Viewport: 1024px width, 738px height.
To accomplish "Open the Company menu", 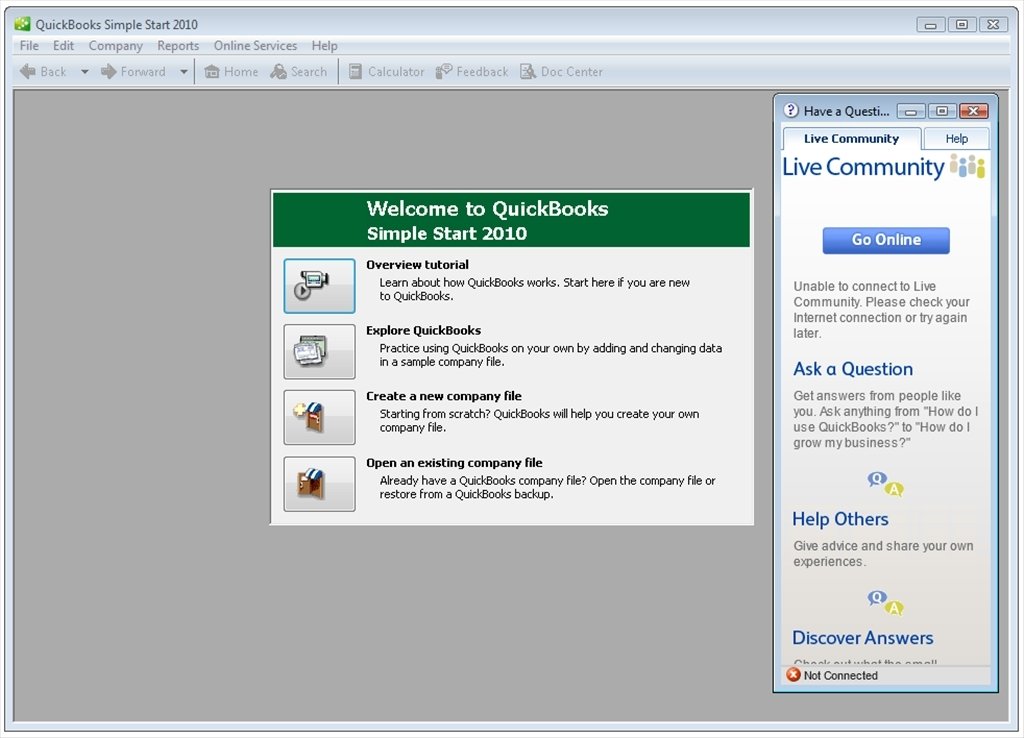I will coord(116,46).
